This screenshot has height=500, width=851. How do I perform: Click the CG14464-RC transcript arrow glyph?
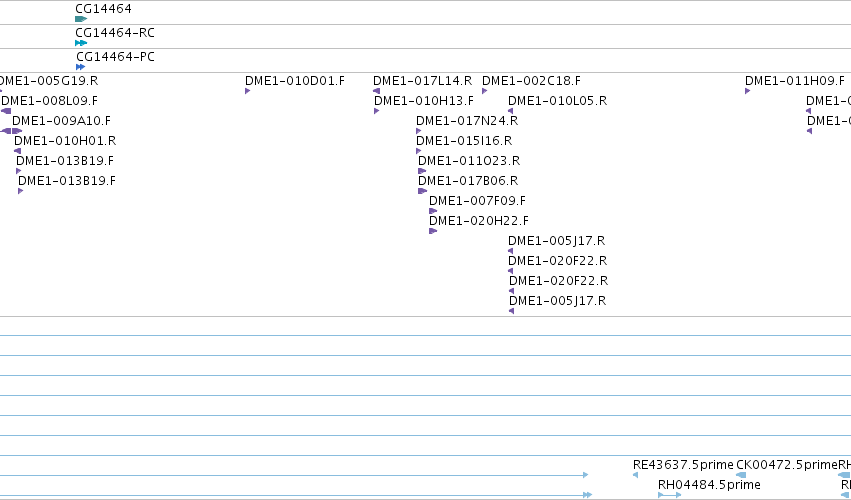81,43
